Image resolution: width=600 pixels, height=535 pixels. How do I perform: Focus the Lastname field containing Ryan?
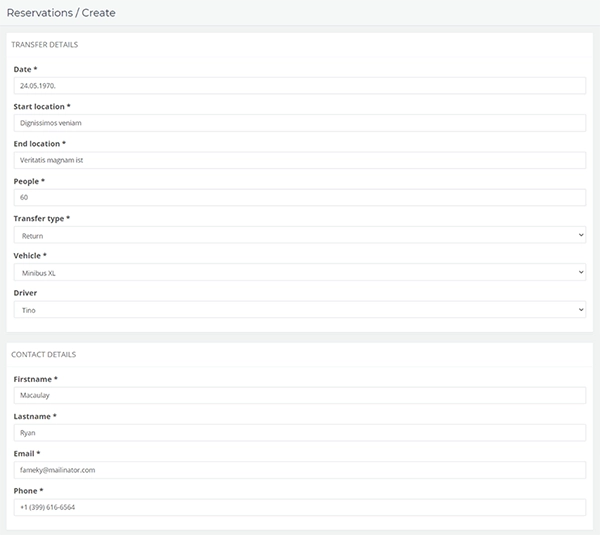(x=299, y=433)
